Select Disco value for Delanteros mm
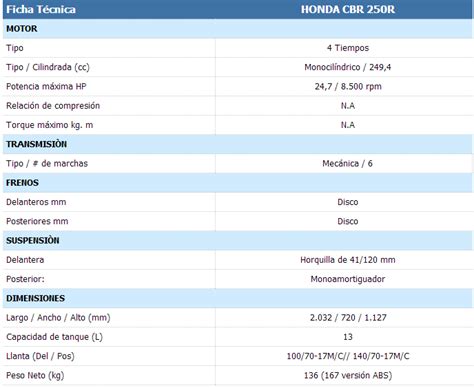 click(348, 202)
